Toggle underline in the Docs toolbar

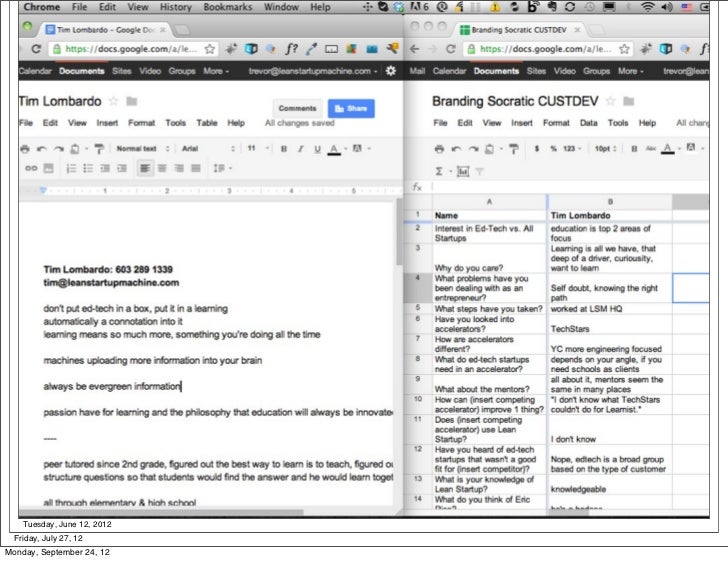(318, 149)
